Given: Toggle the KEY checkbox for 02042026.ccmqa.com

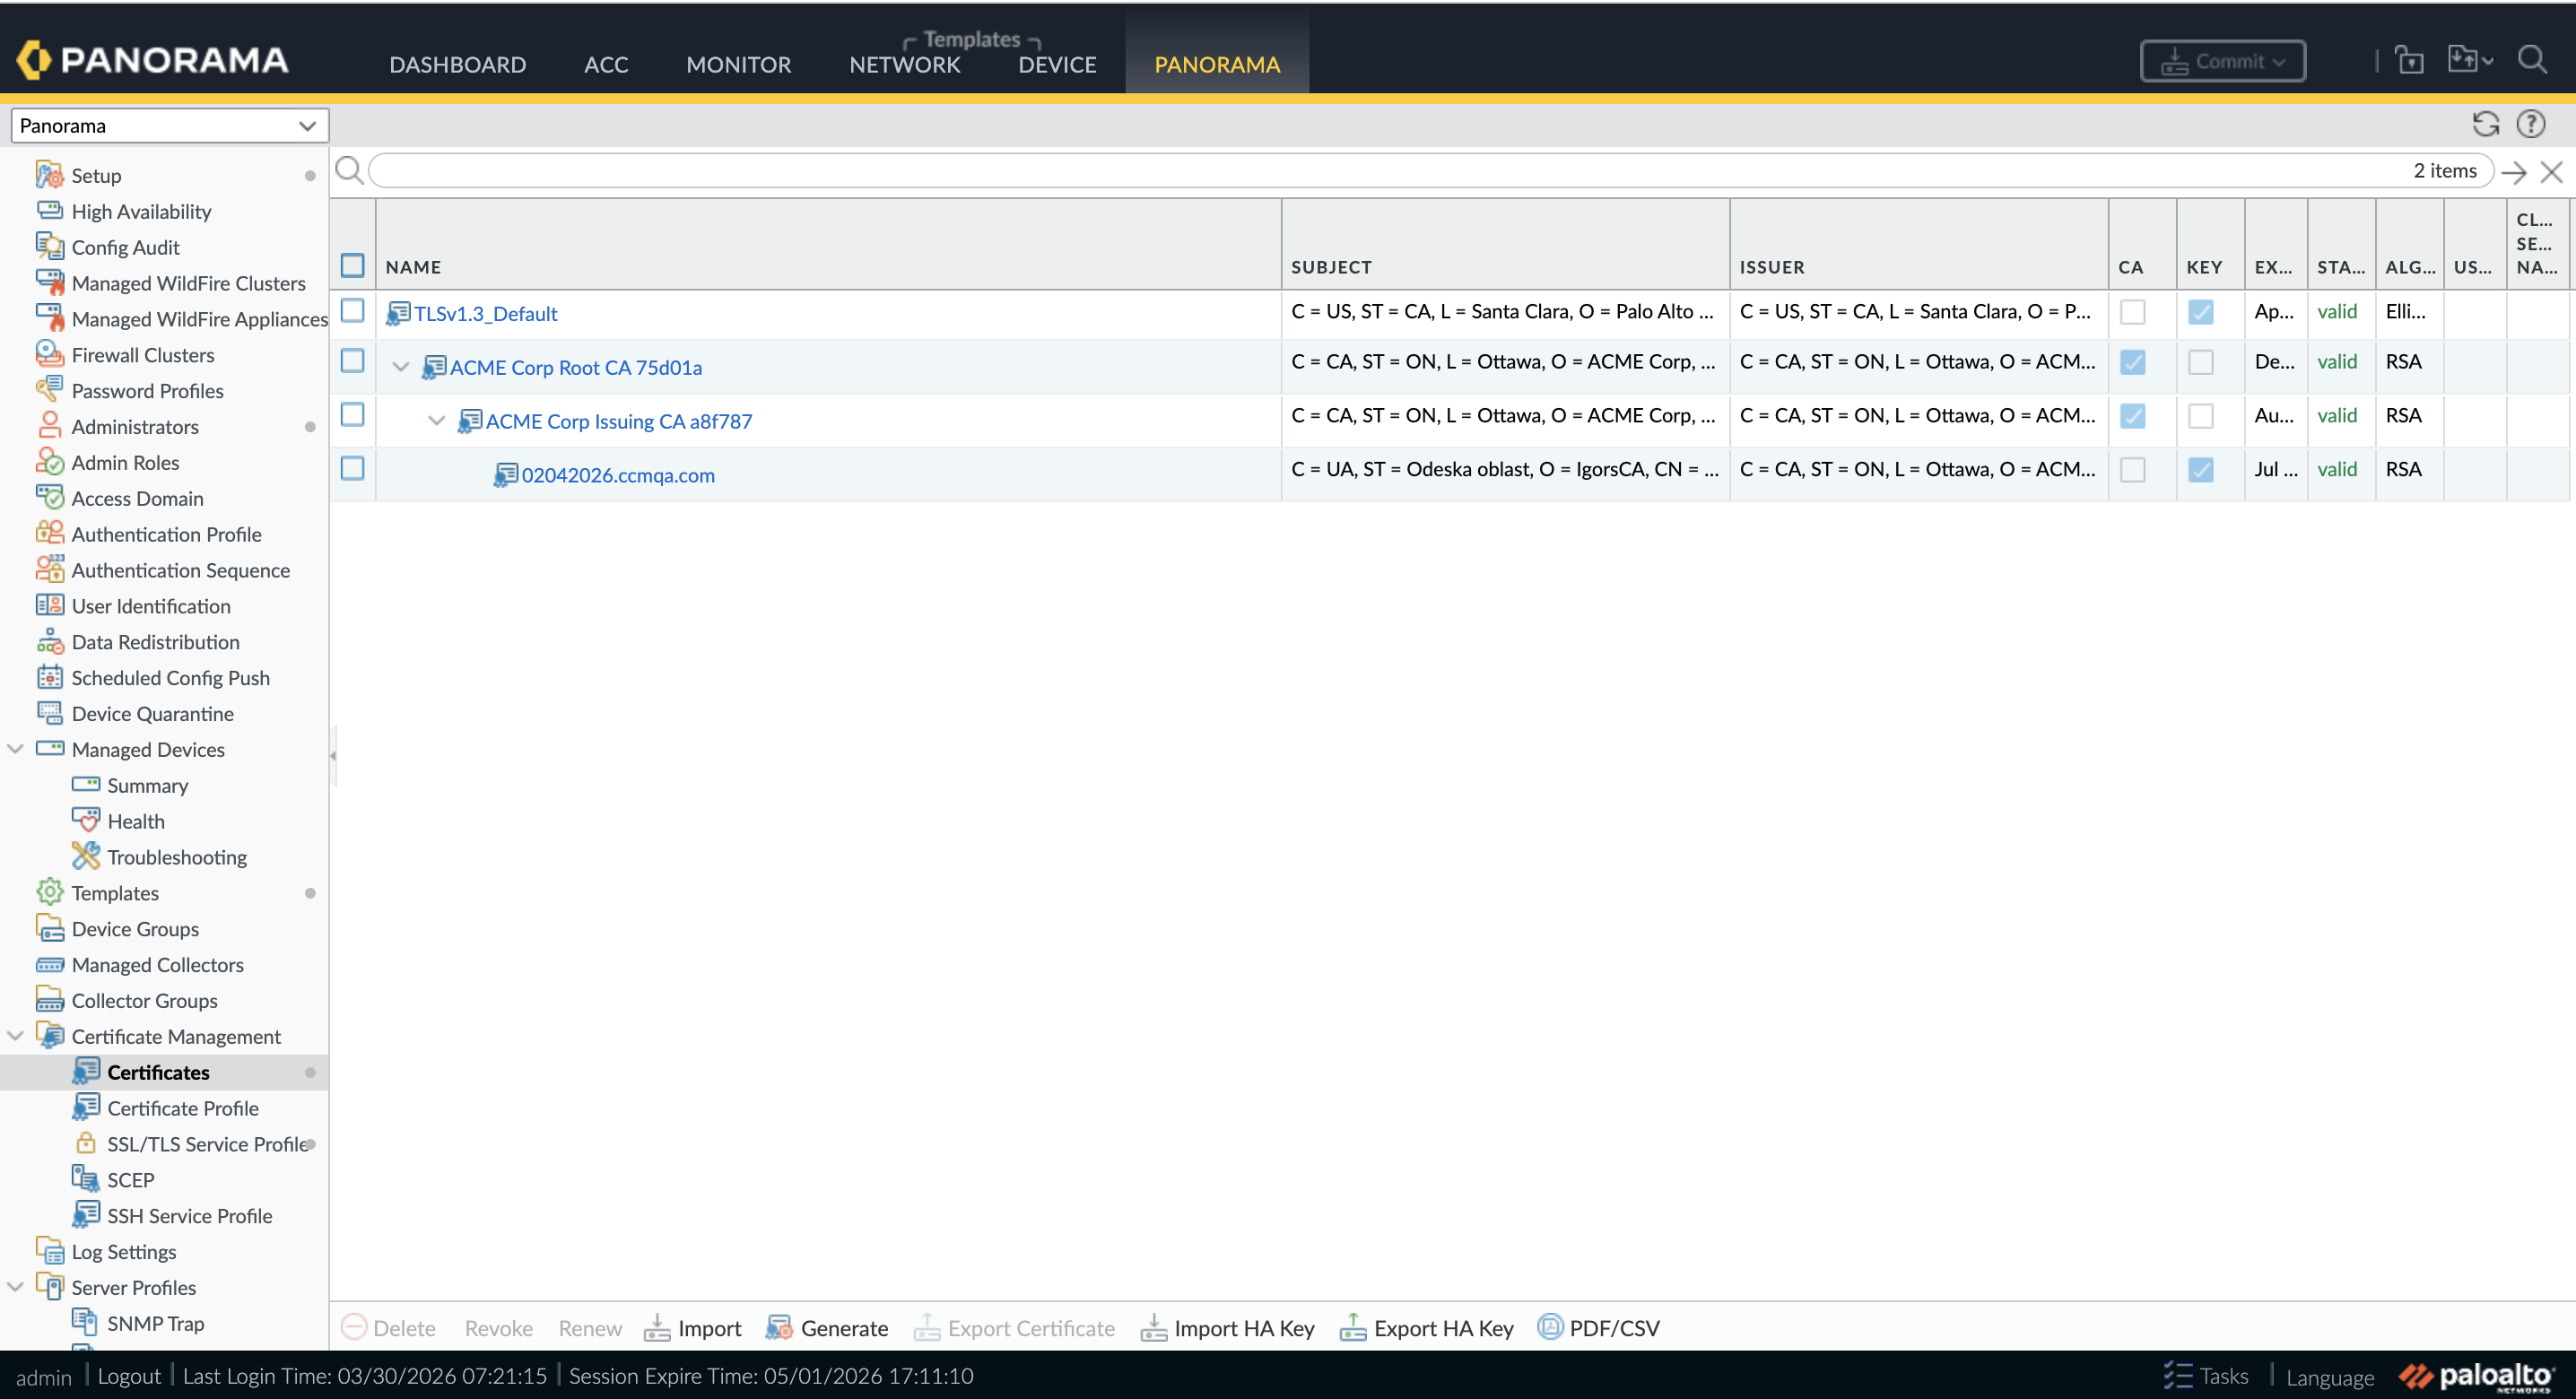Looking at the screenshot, I should tap(2201, 470).
